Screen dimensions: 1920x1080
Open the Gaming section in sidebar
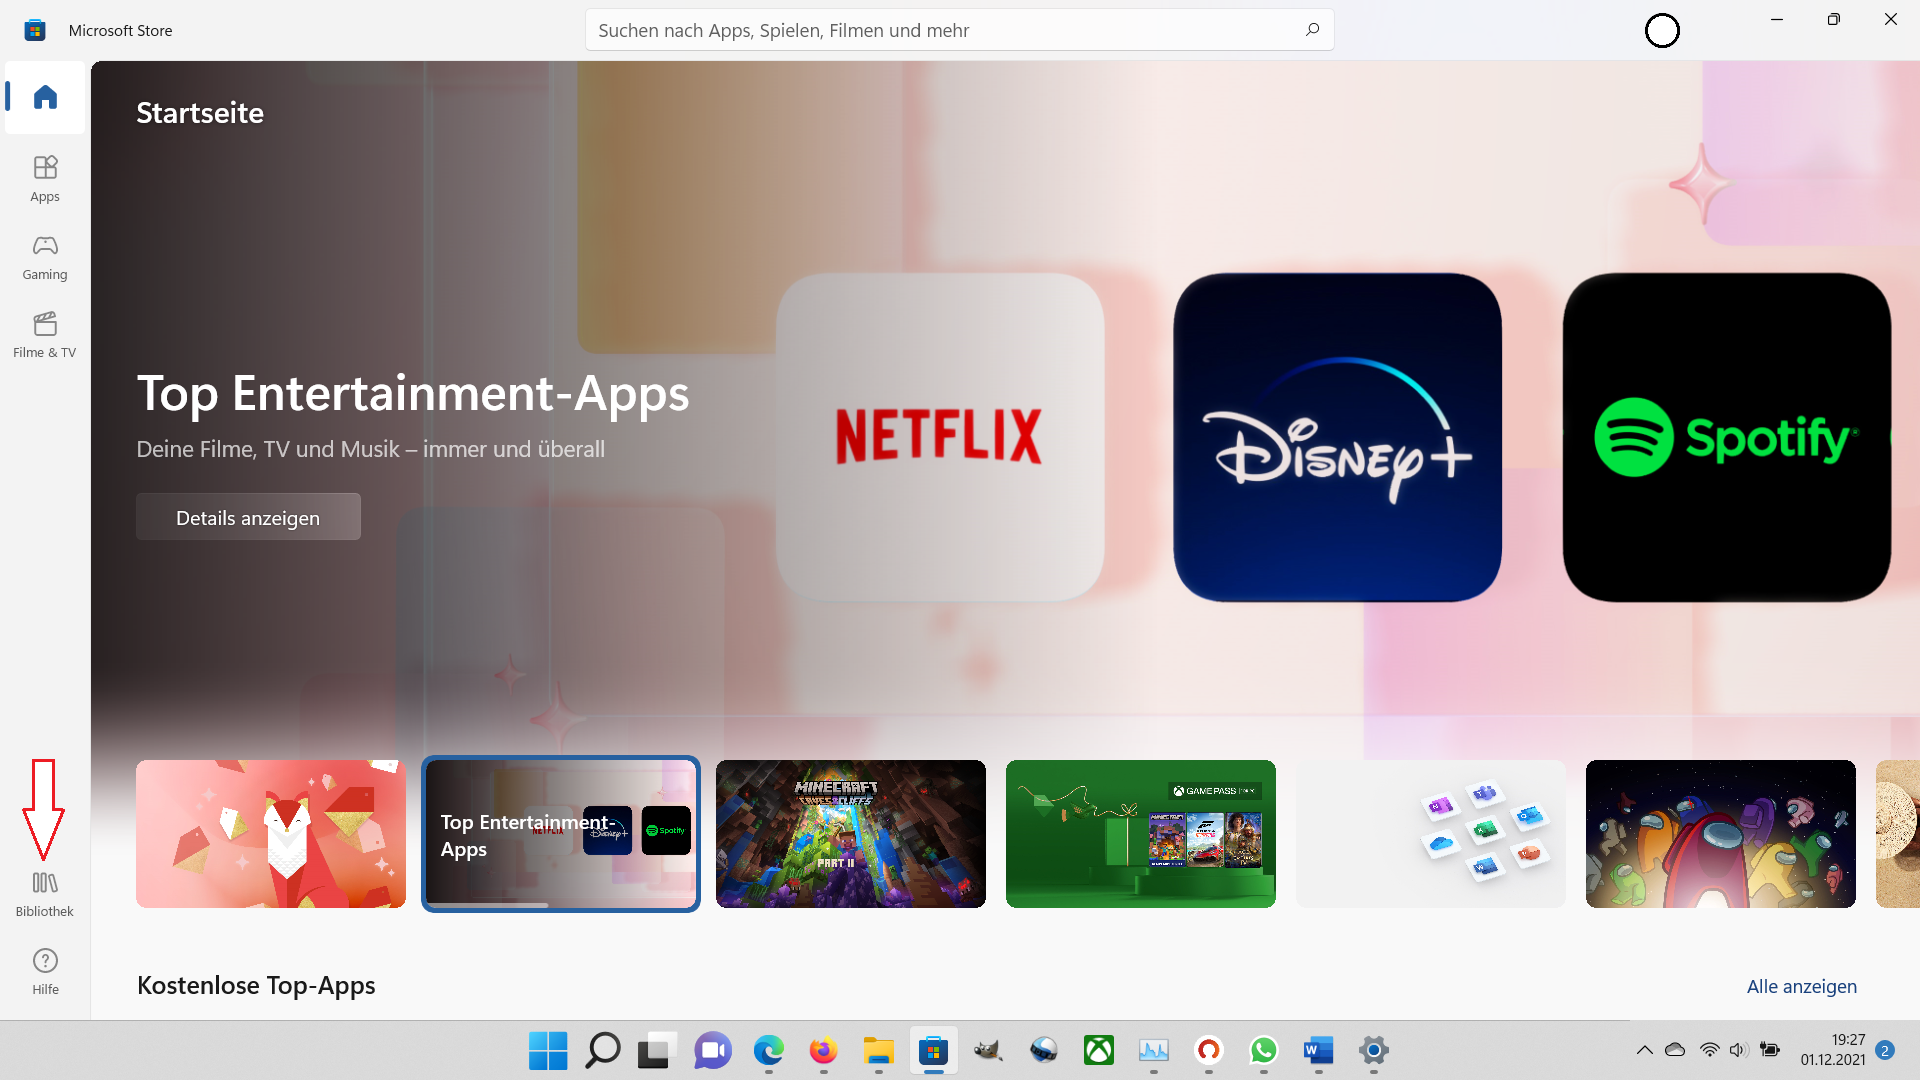pos(45,257)
